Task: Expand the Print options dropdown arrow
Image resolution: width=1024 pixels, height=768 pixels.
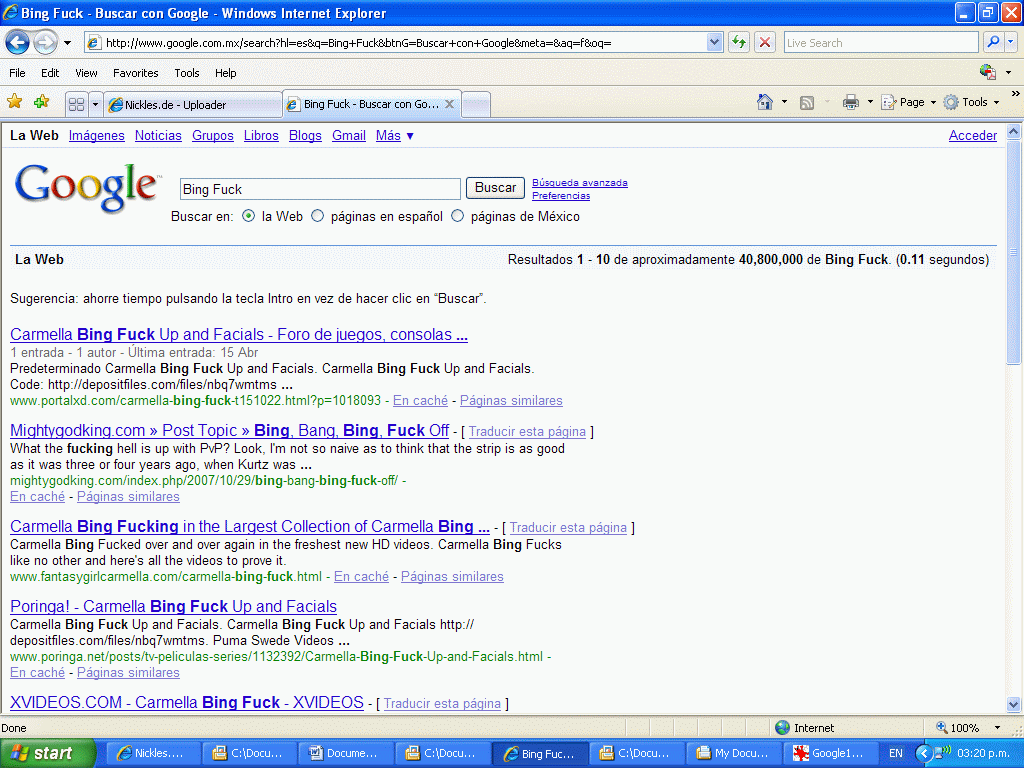Action: 870,102
